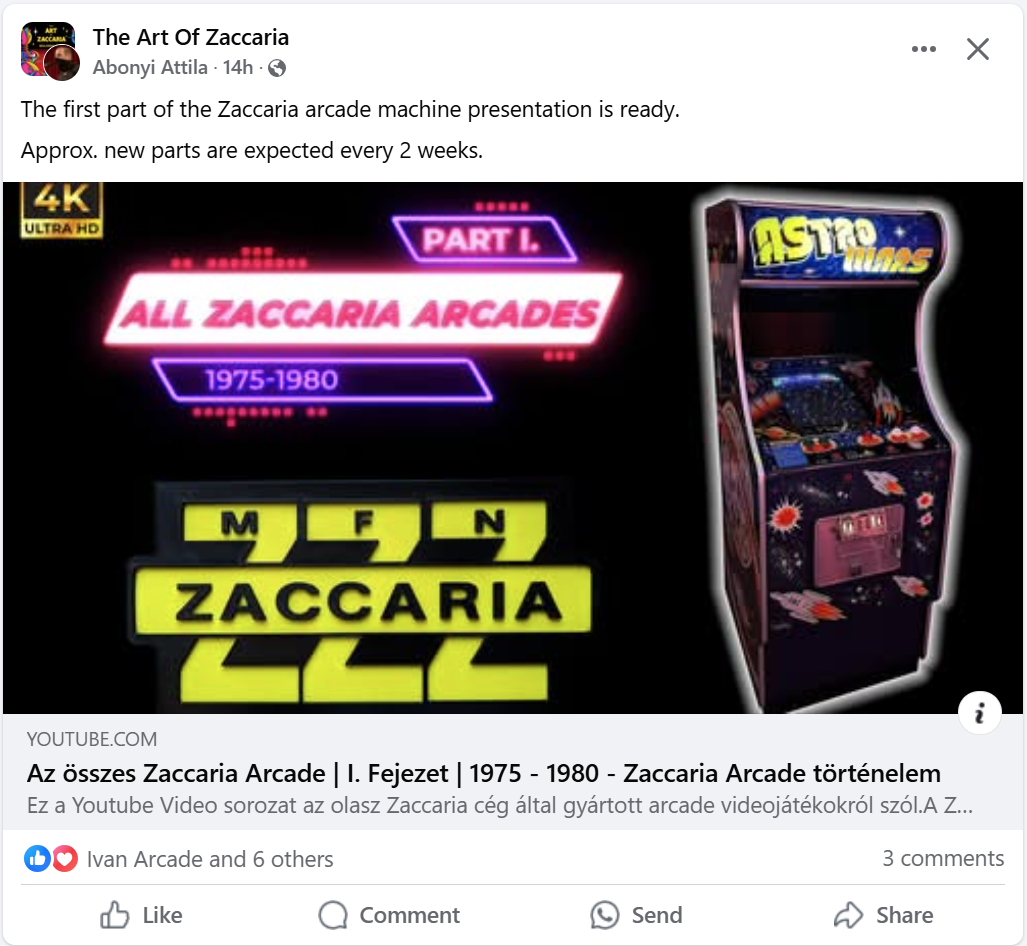Open The Art Of Zaccaria page avatar
This screenshot has width=1027, height=946.
point(50,51)
